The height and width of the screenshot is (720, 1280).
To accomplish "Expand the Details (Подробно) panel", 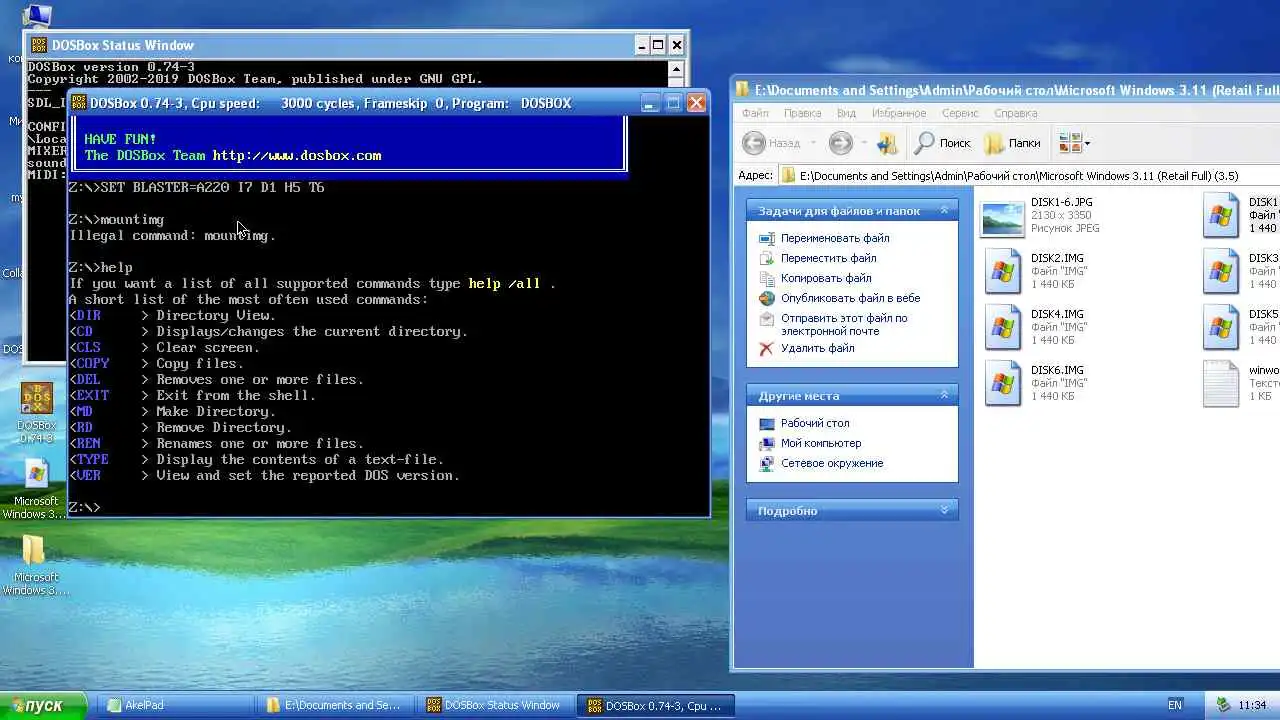I will coord(943,511).
